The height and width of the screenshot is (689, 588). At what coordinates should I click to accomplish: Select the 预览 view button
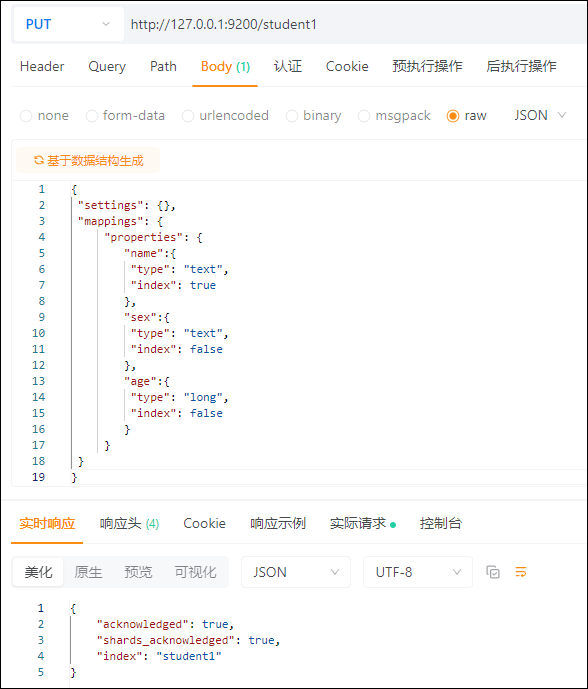click(x=138, y=572)
